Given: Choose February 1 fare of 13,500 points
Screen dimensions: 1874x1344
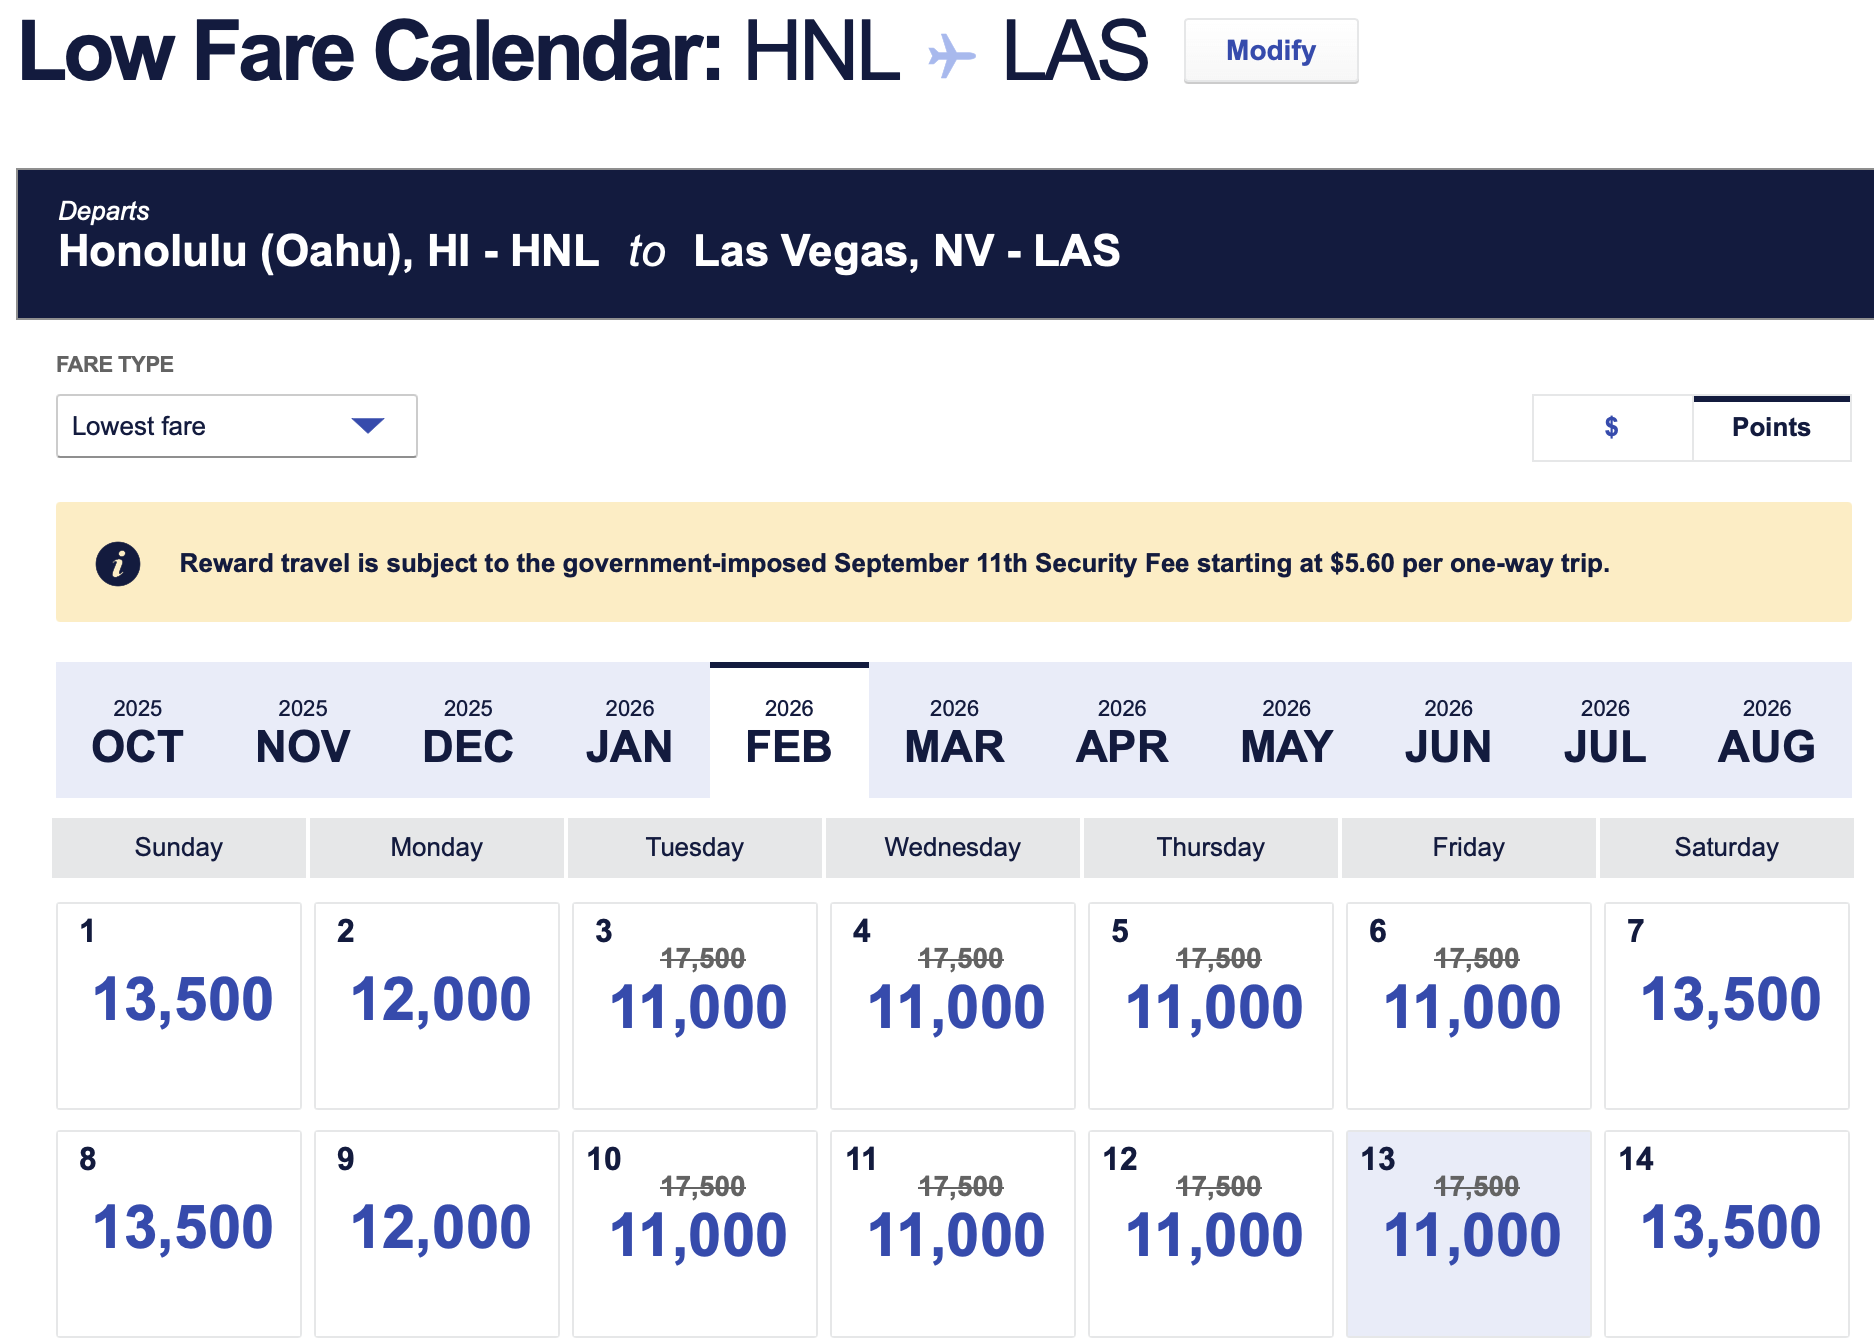Looking at the screenshot, I should pyautogui.click(x=179, y=1006).
